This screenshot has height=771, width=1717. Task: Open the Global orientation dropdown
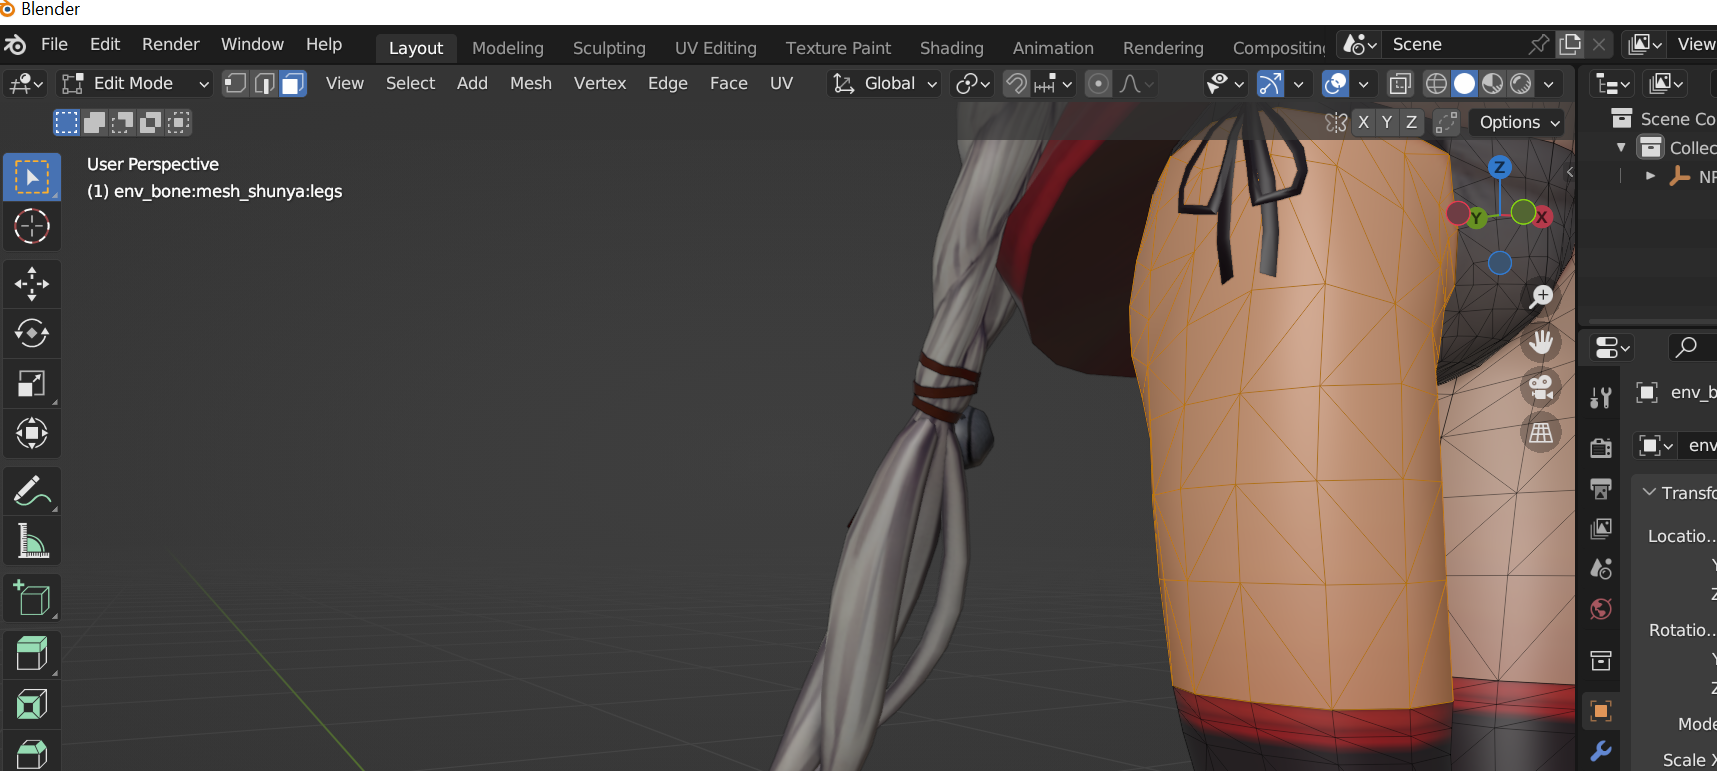coord(885,83)
